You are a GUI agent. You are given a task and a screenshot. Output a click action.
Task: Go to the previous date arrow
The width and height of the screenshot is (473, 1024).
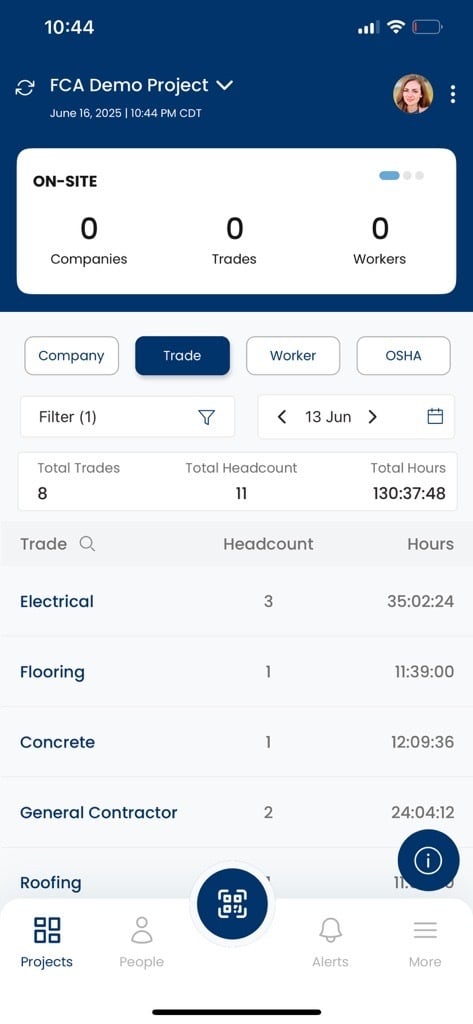(x=282, y=417)
